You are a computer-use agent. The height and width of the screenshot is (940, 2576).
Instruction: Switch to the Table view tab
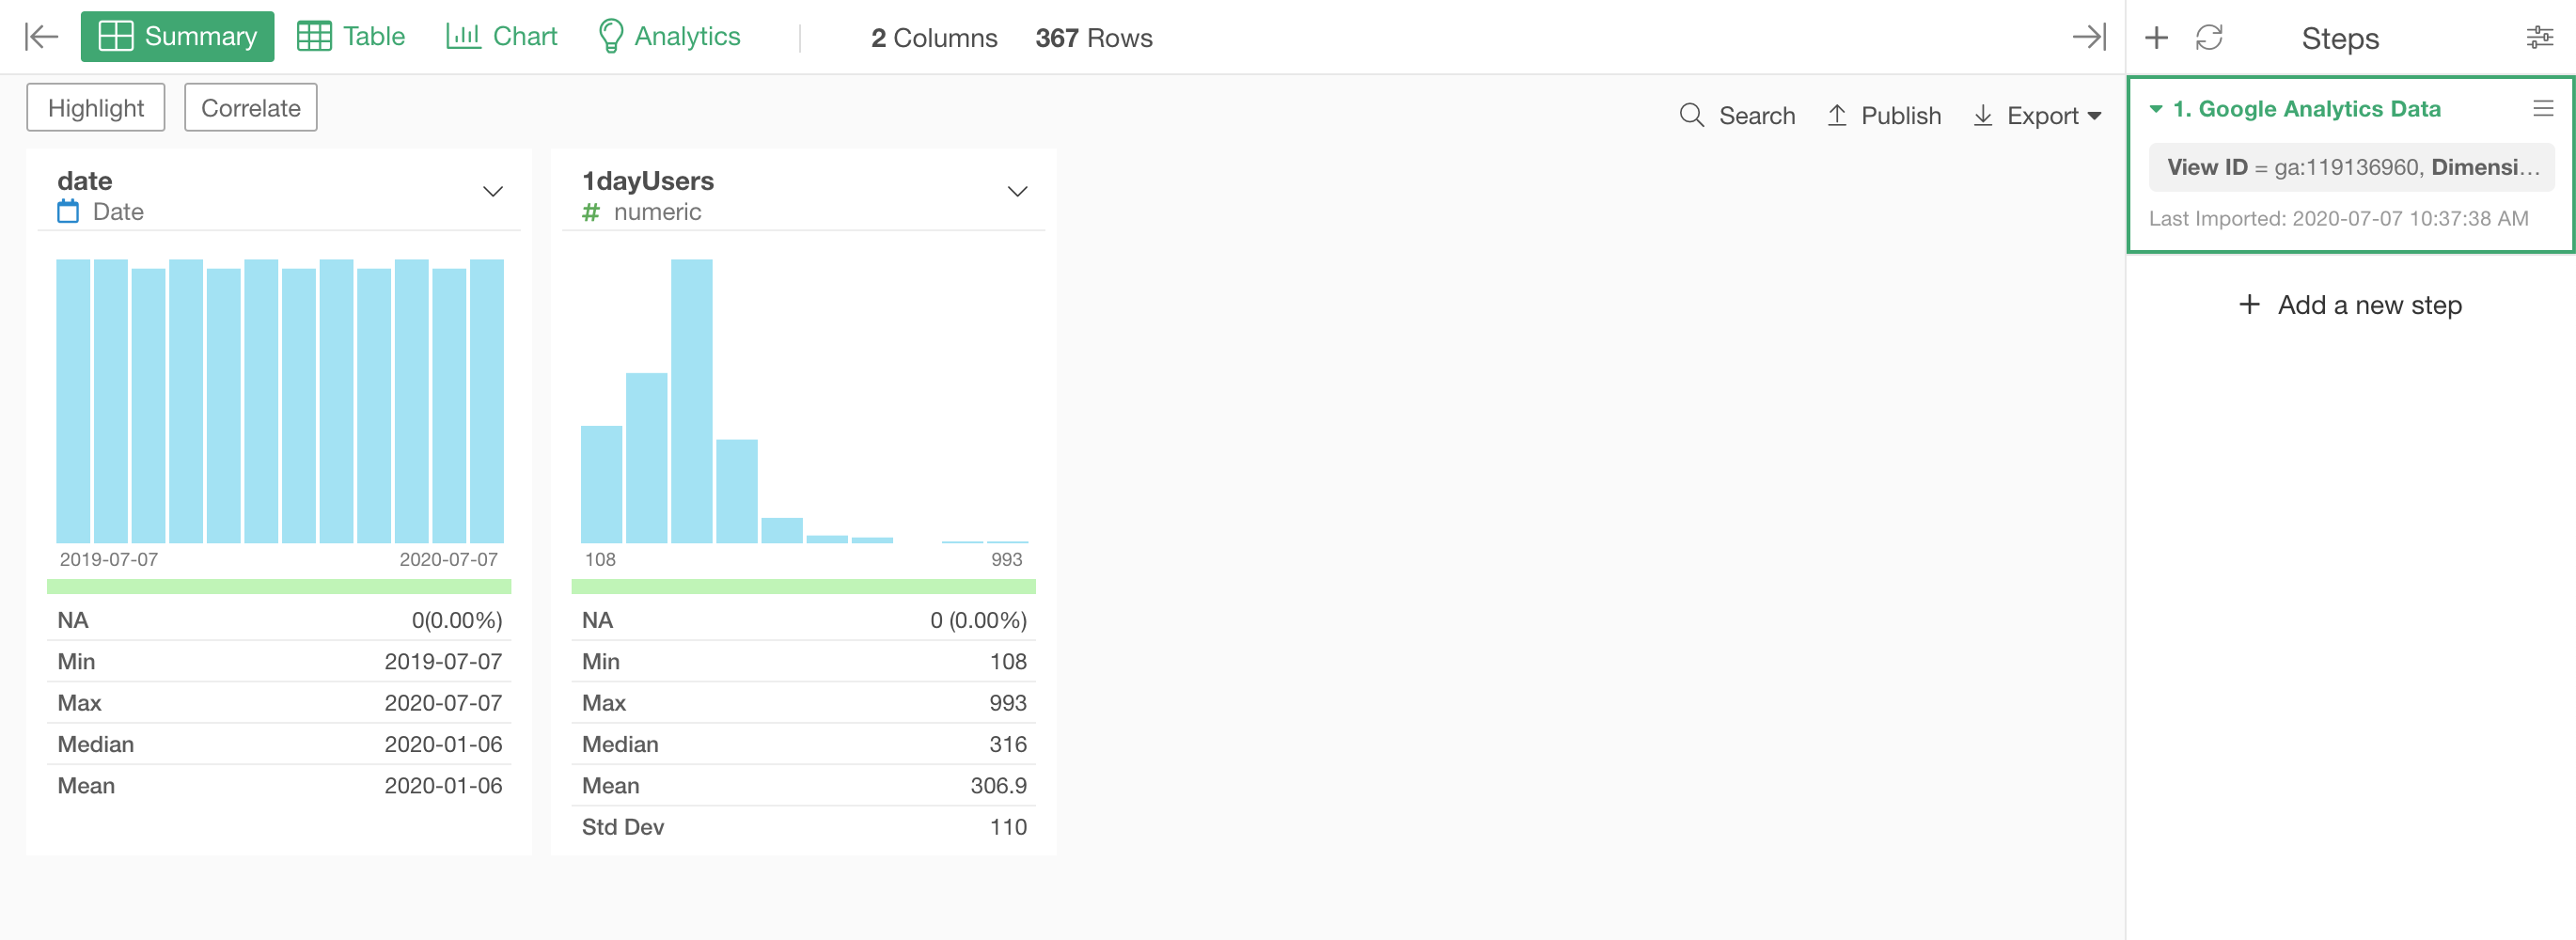tap(351, 37)
